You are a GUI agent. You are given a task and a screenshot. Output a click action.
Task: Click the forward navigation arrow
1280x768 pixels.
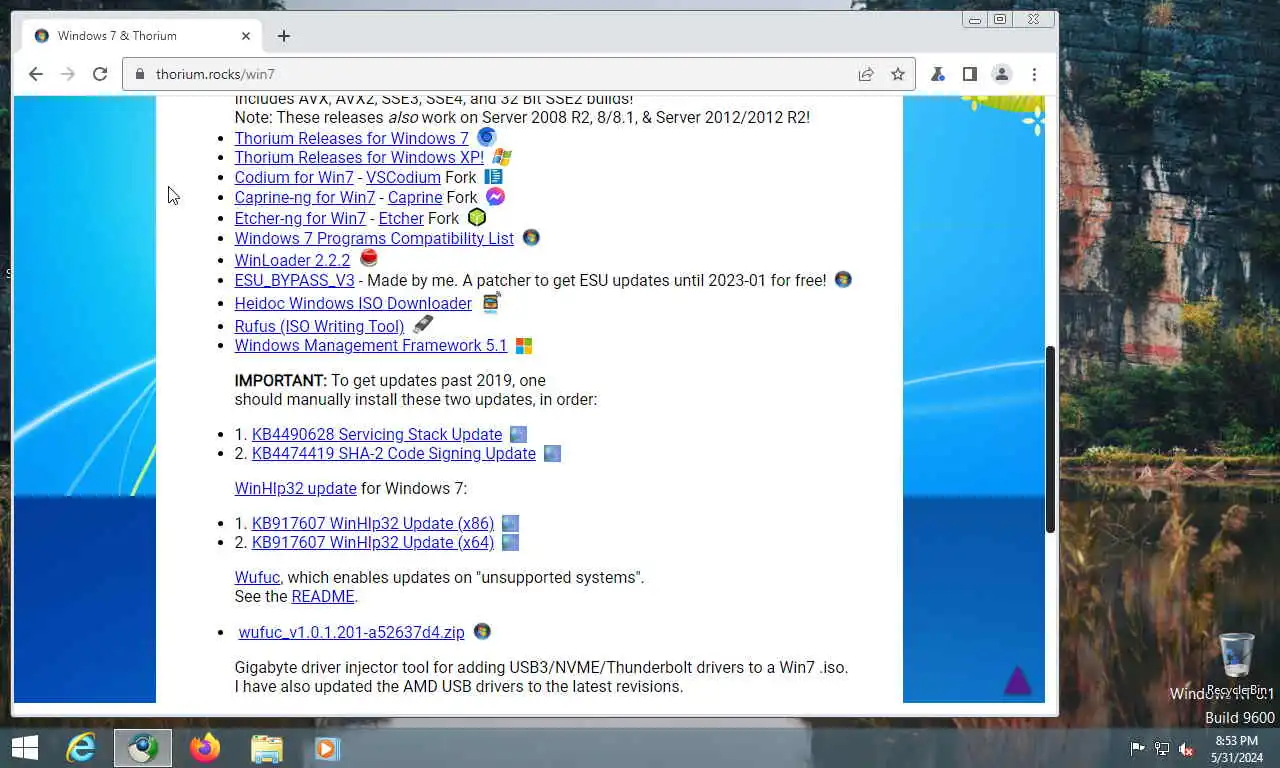(67, 74)
